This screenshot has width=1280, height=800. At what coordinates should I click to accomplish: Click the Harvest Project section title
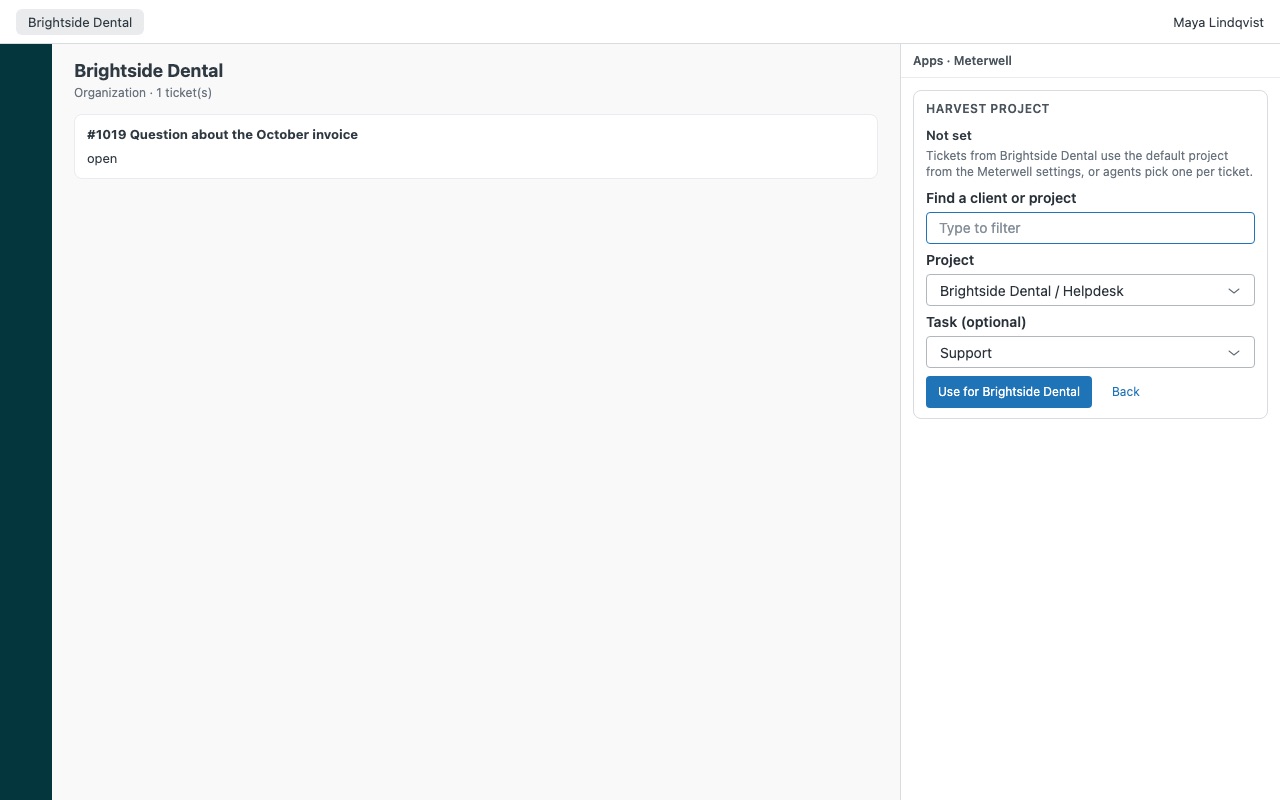pyautogui.click(x=988, y=109)
